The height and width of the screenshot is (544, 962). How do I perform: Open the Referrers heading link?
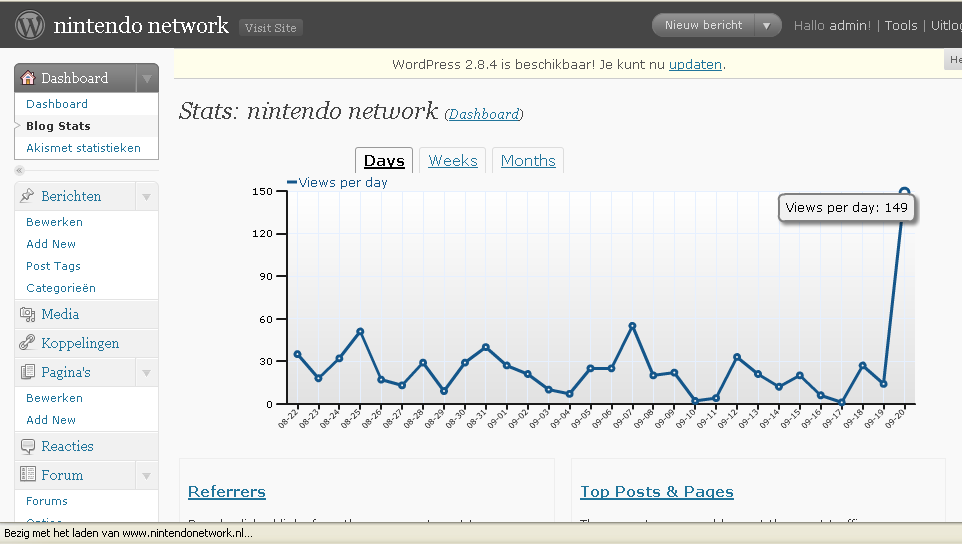pyautogui.click(x=227, y=491)
